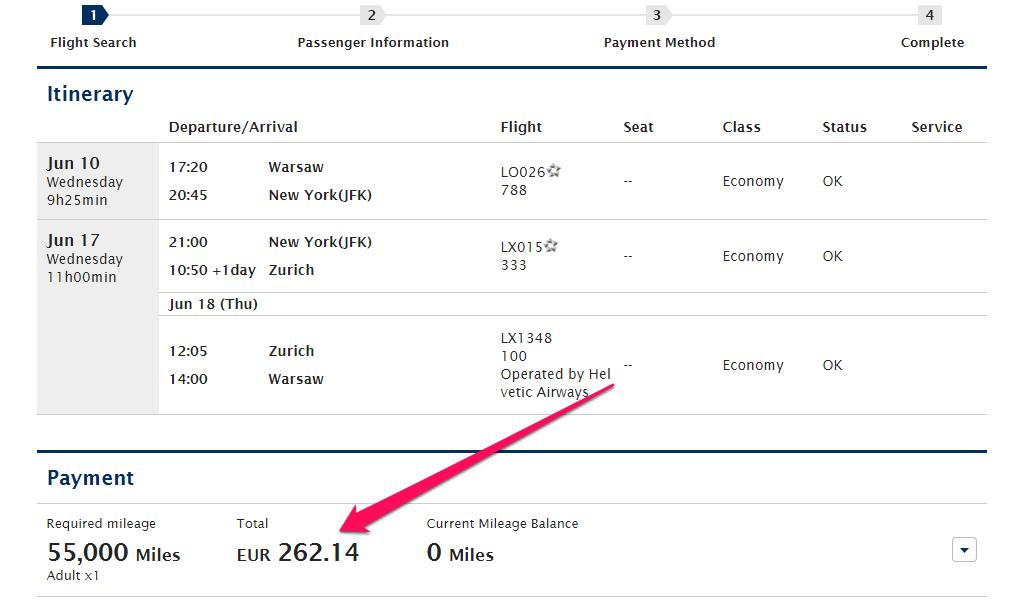Click flight number LX015
Image resolution: width=1028 pixels, height=606 pixels.
521,247
